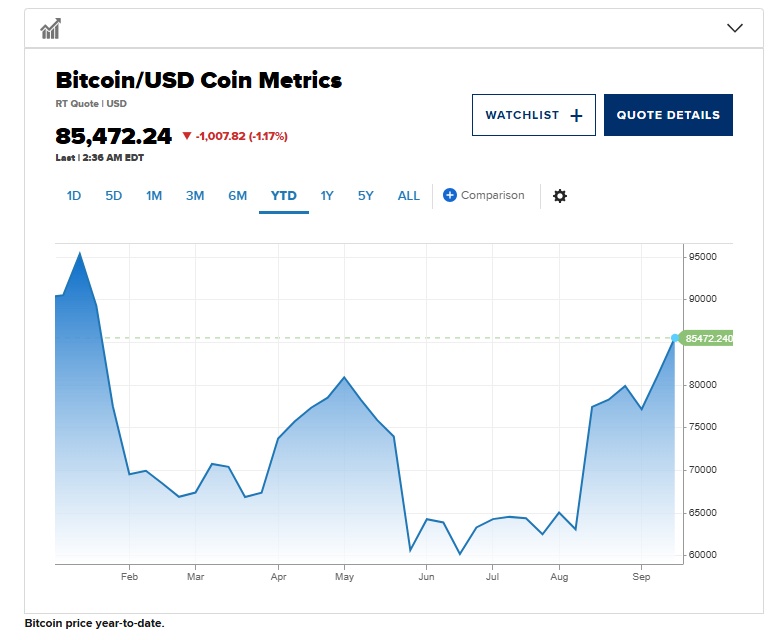Select the YTD time range tab
Image resolution: width=778 pixels, height=640 pixels.
click(284, 196)
